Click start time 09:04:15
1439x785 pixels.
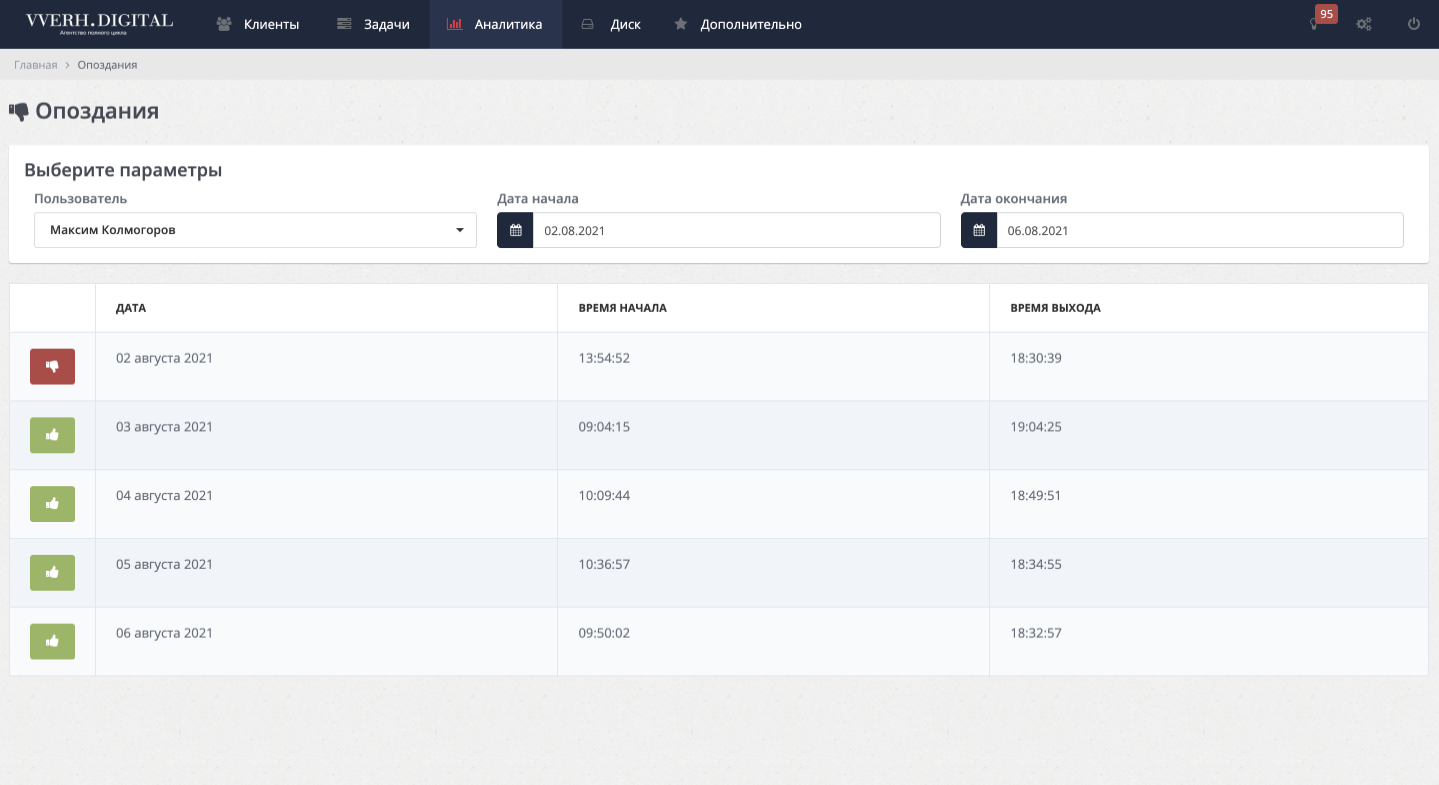coord(604,427)
